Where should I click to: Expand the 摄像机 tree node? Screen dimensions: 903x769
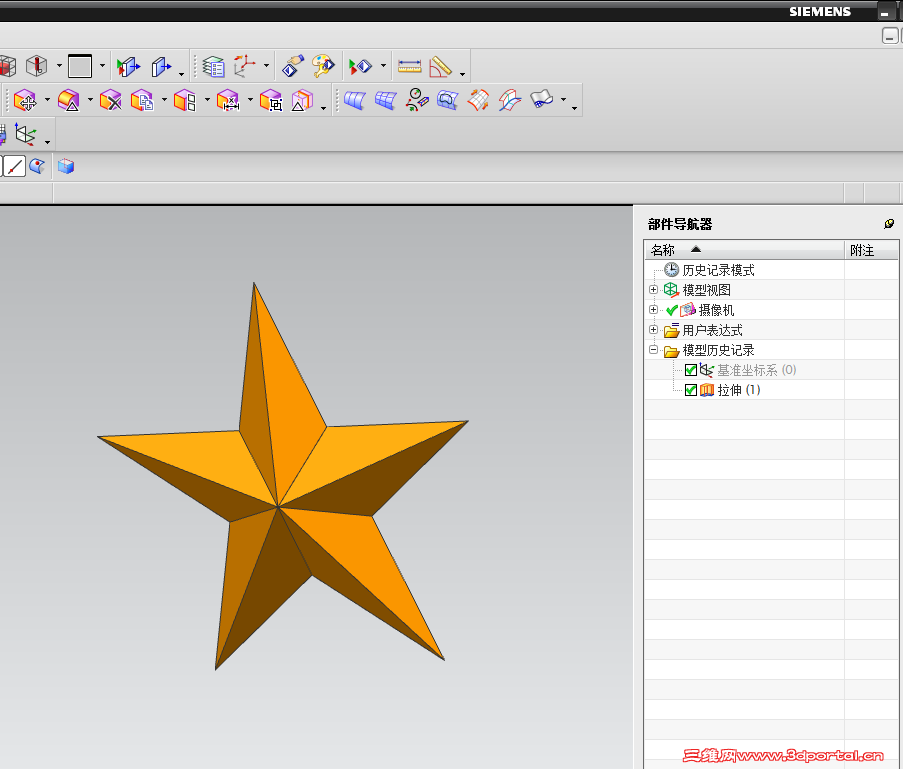(653, 309)
